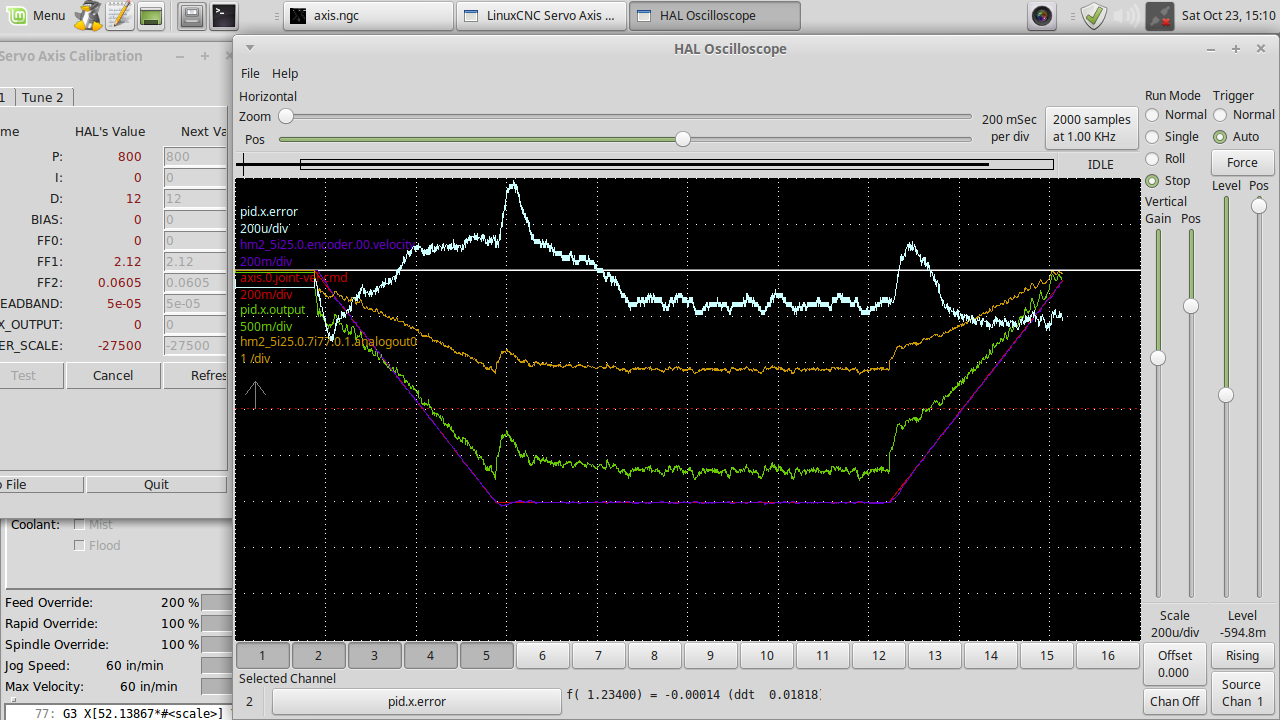The image size is (1280, 720).
Task: Click the Trigger Pos slider handle
Action: click(x=1258, y=206)
